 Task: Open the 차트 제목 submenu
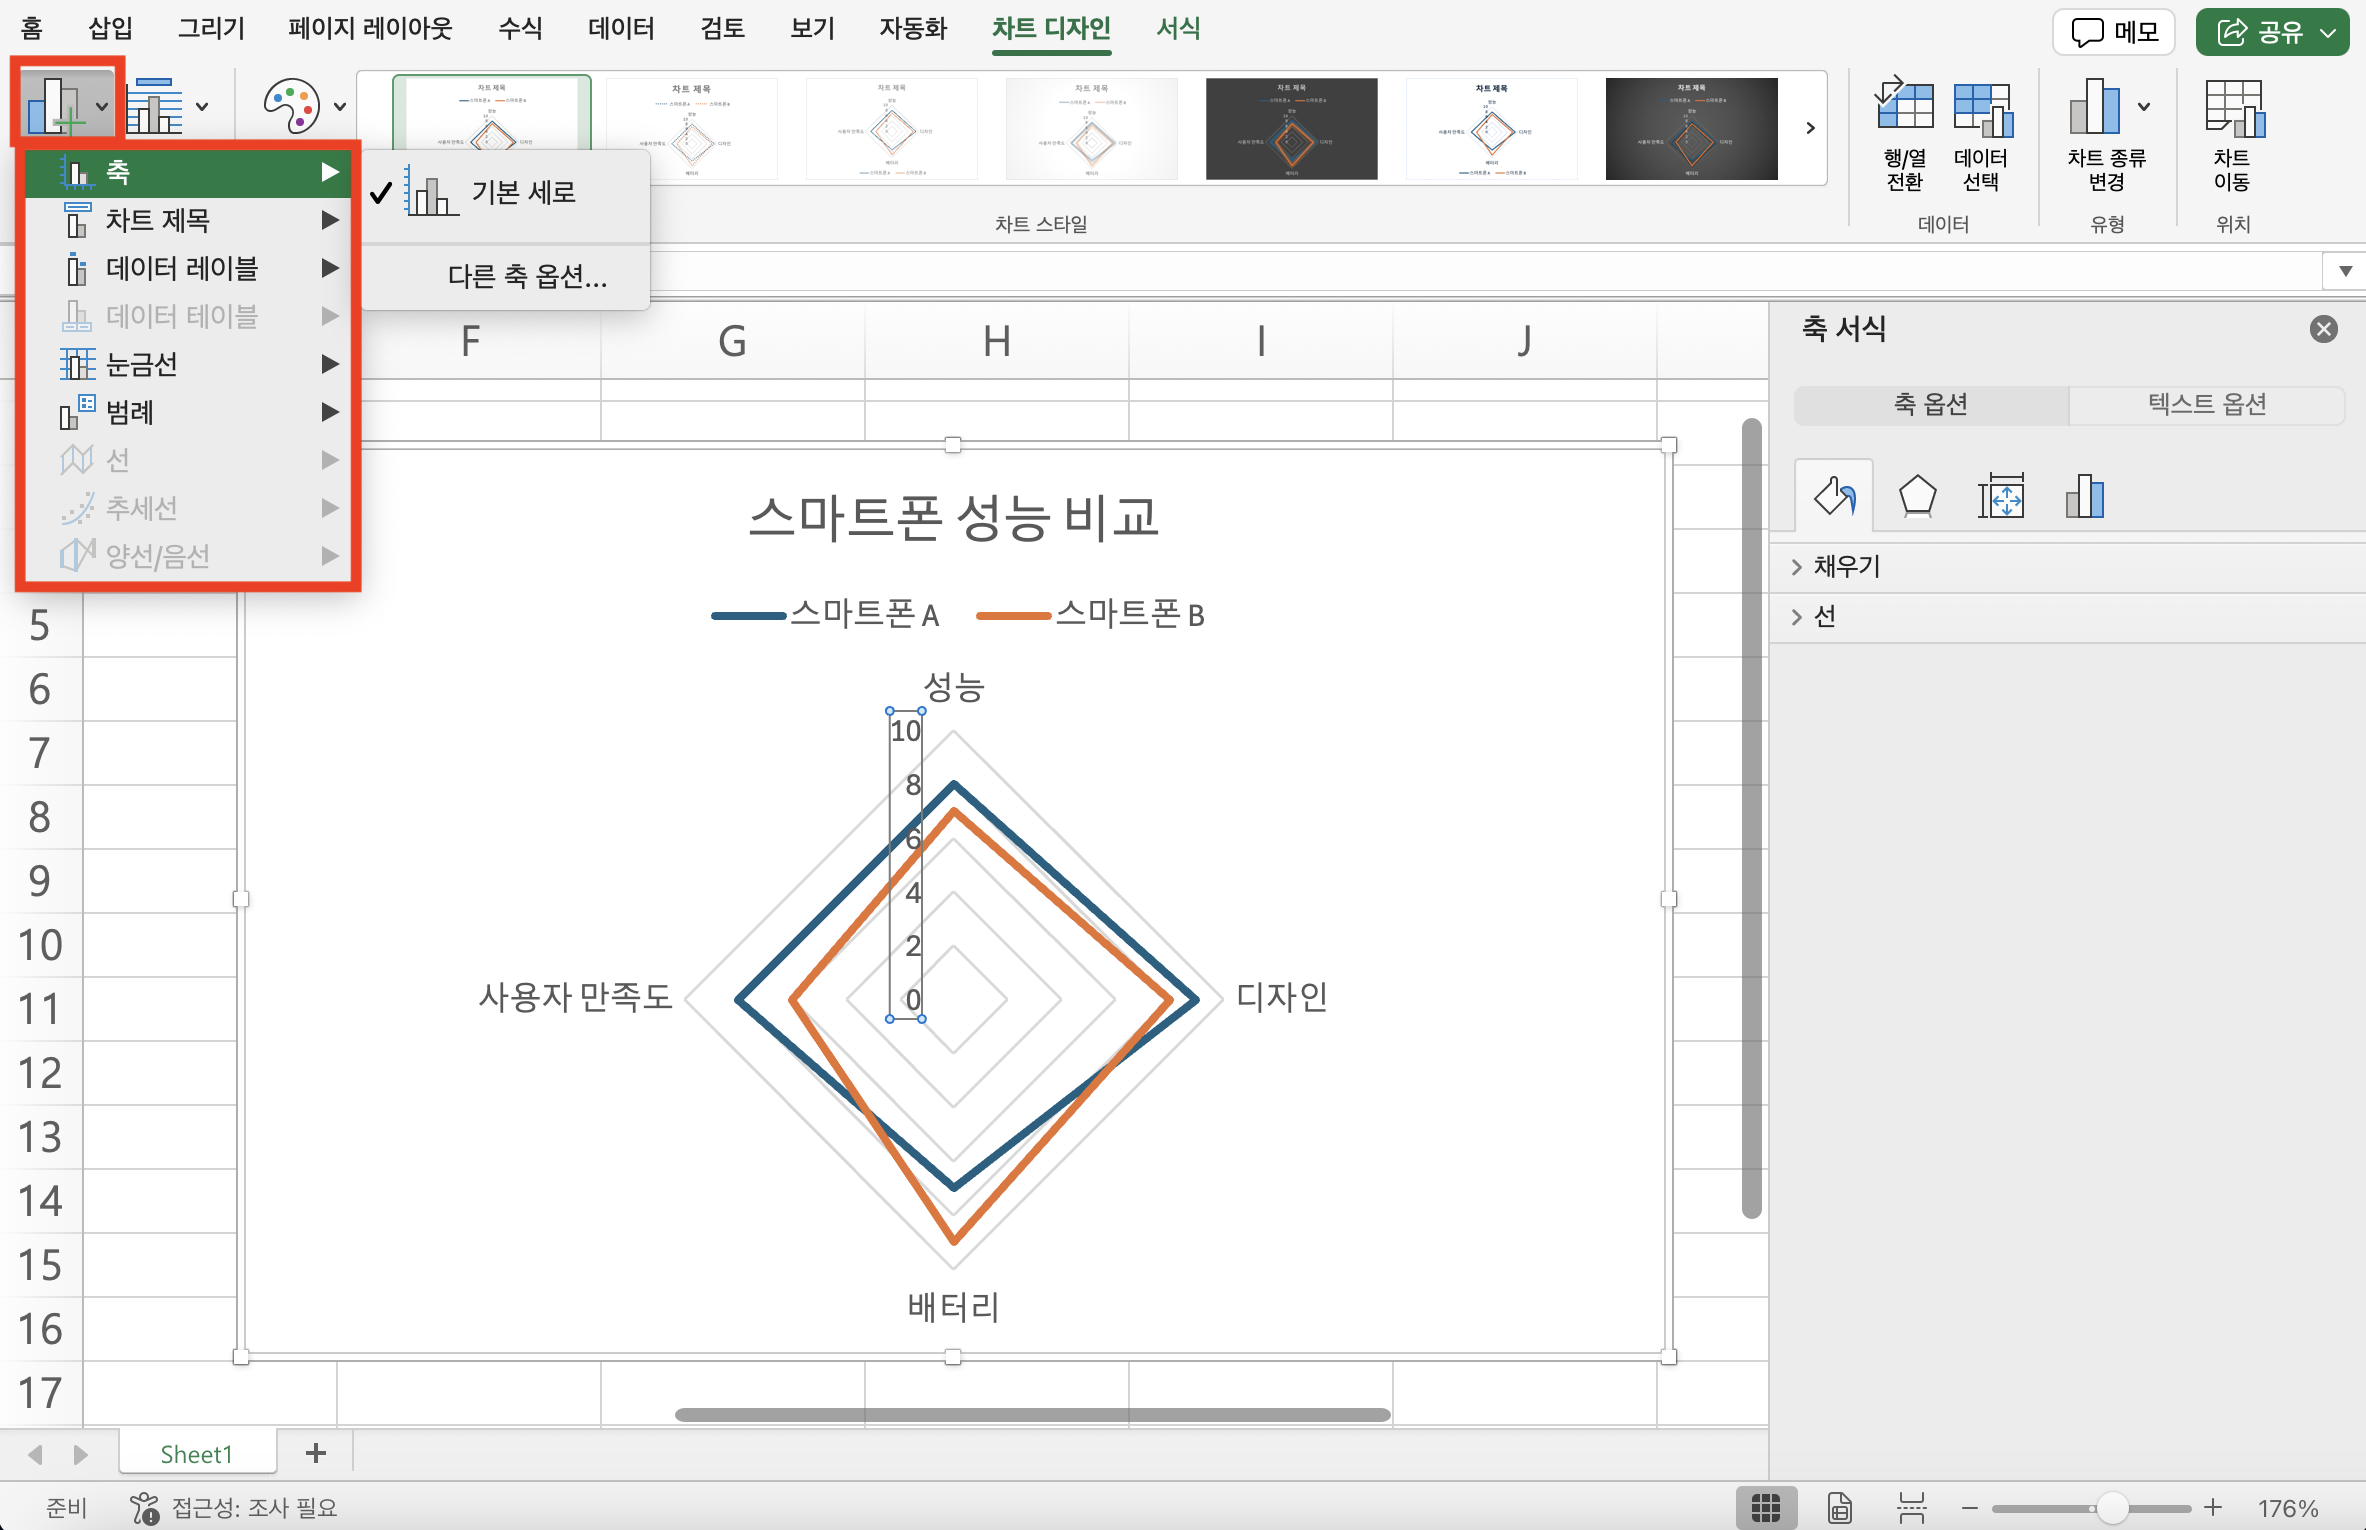click(188, 220)
